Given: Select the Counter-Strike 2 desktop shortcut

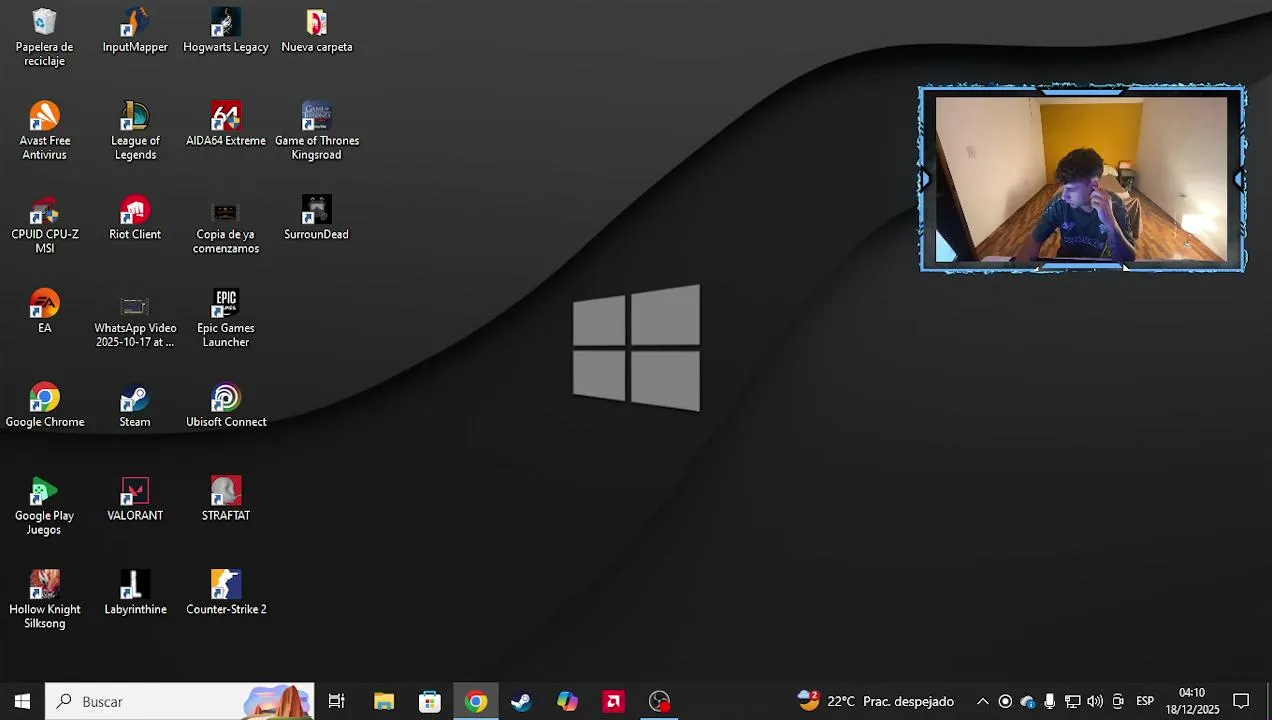Looking at the screenshot, I should coord(226,593).
